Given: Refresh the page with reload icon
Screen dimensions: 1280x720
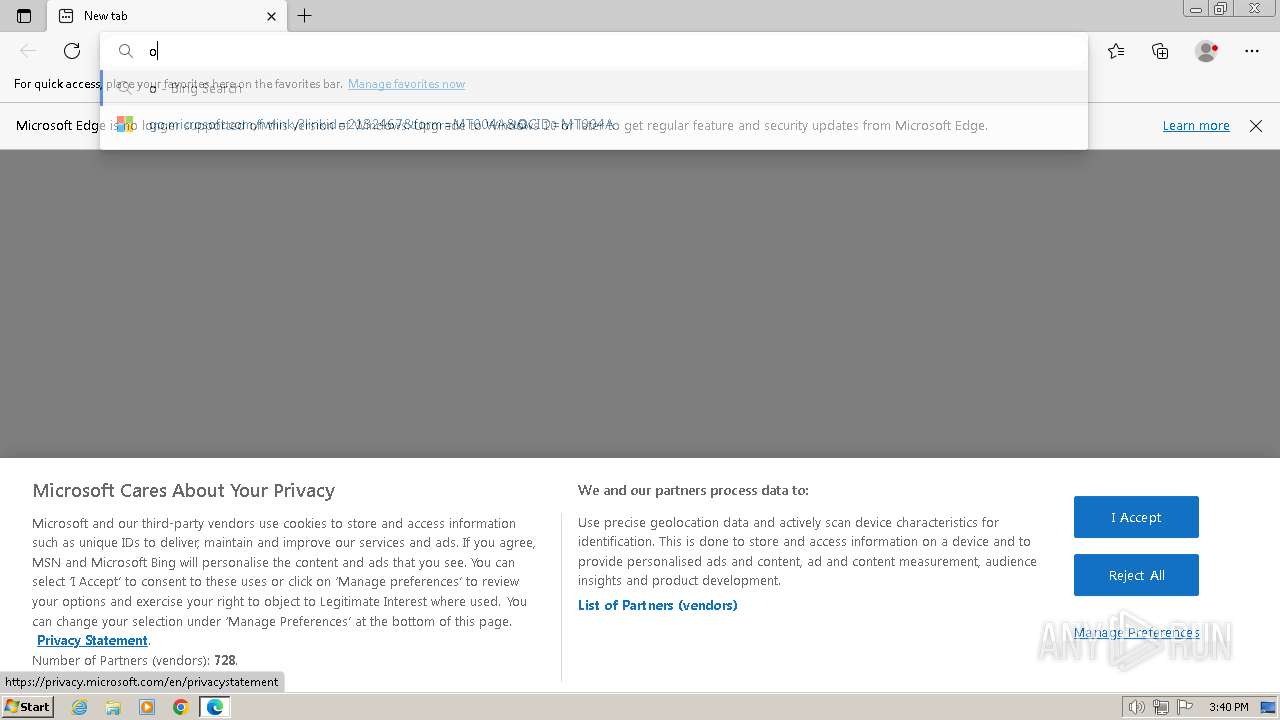Looking at the screenshot, I should (x=72, y=51).
